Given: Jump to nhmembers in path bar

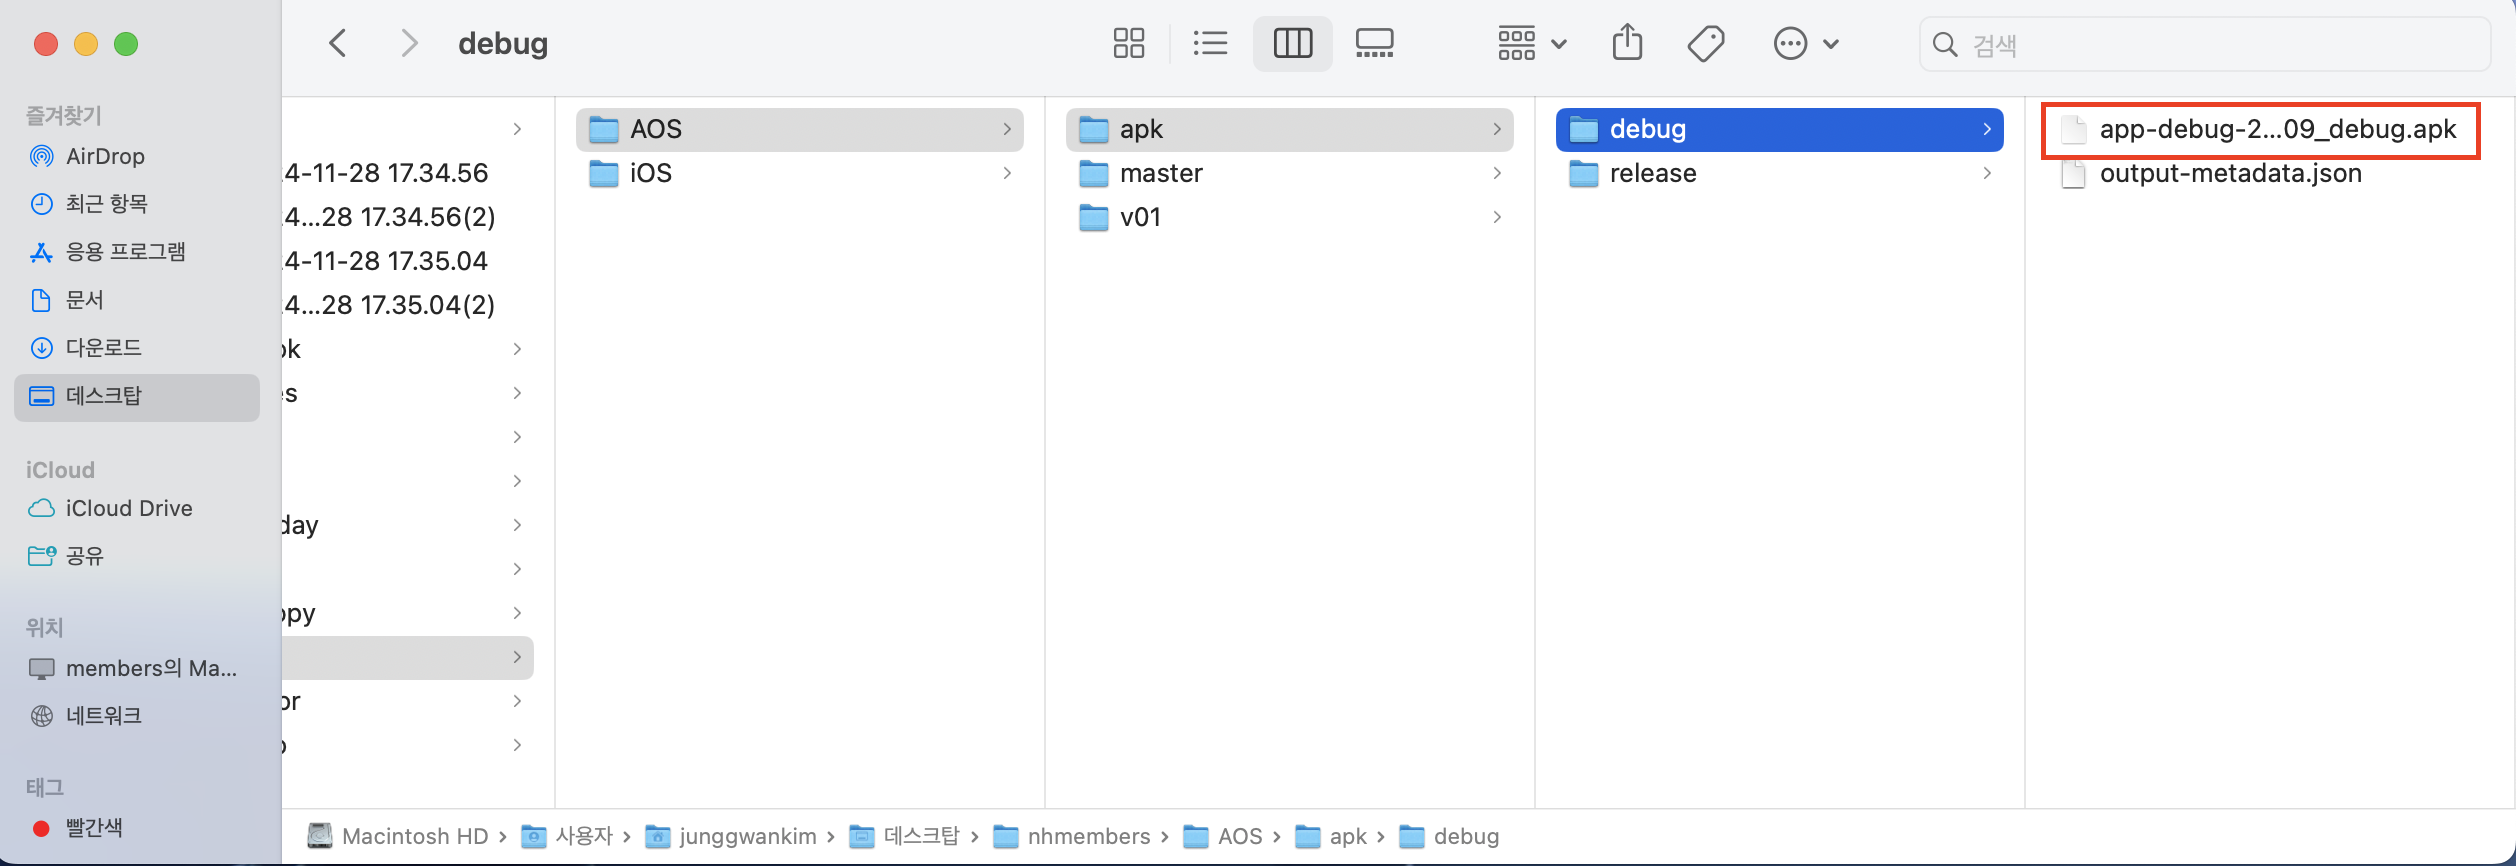Looking at the screenshot, I should tap(1088, 836).
